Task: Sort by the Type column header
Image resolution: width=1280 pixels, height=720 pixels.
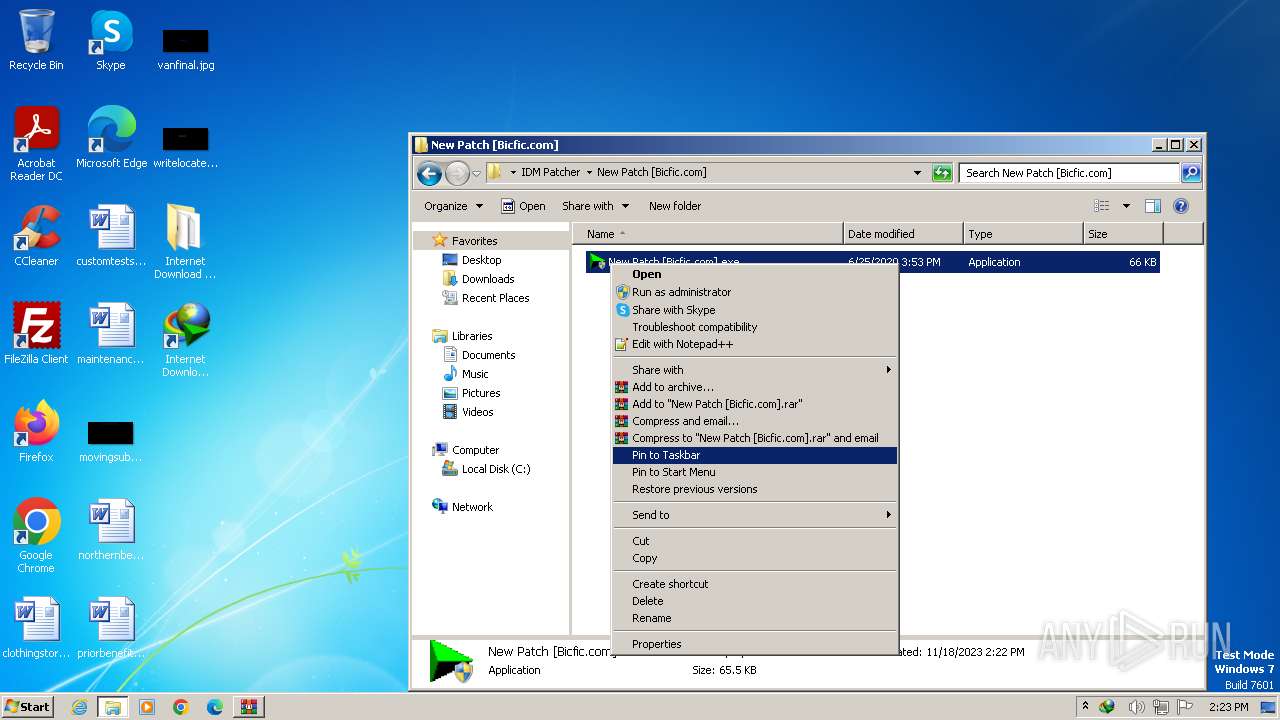Action: point(1024,234)
